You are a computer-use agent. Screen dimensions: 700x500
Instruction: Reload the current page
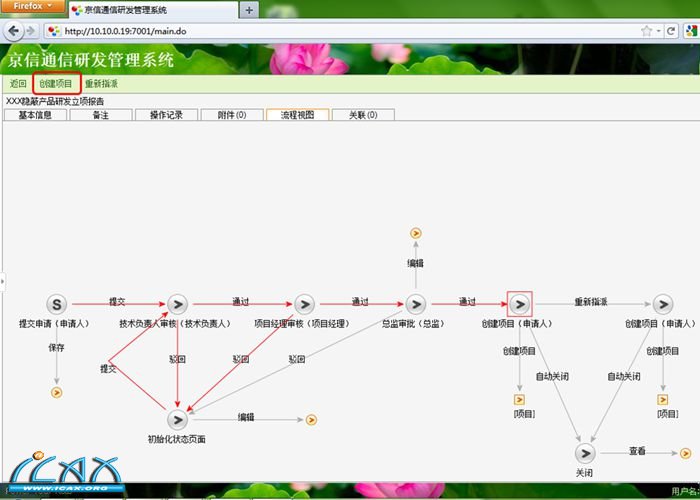pyautogui.click(x=671, y=31)
